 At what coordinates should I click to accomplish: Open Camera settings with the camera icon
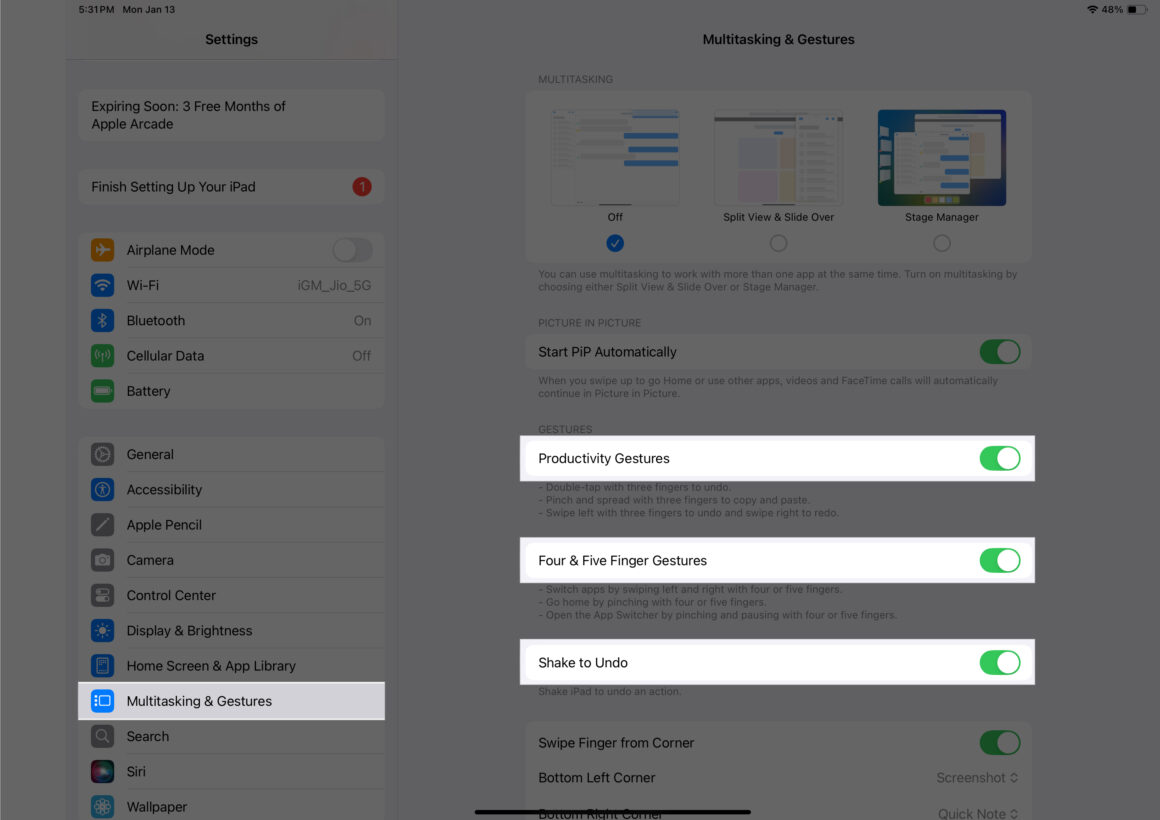tap(102, 560)
